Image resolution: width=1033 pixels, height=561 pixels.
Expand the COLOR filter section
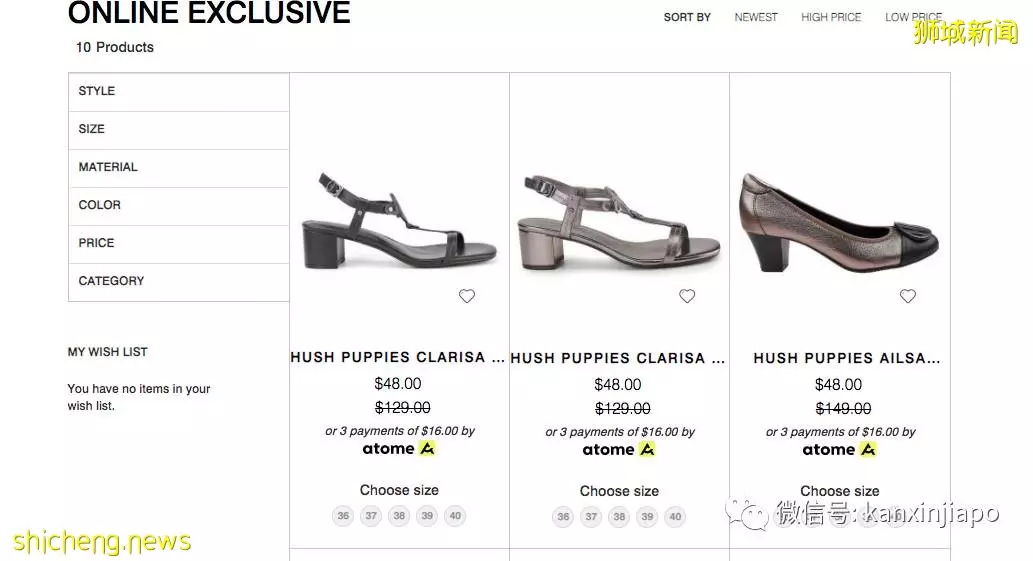click(x=179, y=205)
